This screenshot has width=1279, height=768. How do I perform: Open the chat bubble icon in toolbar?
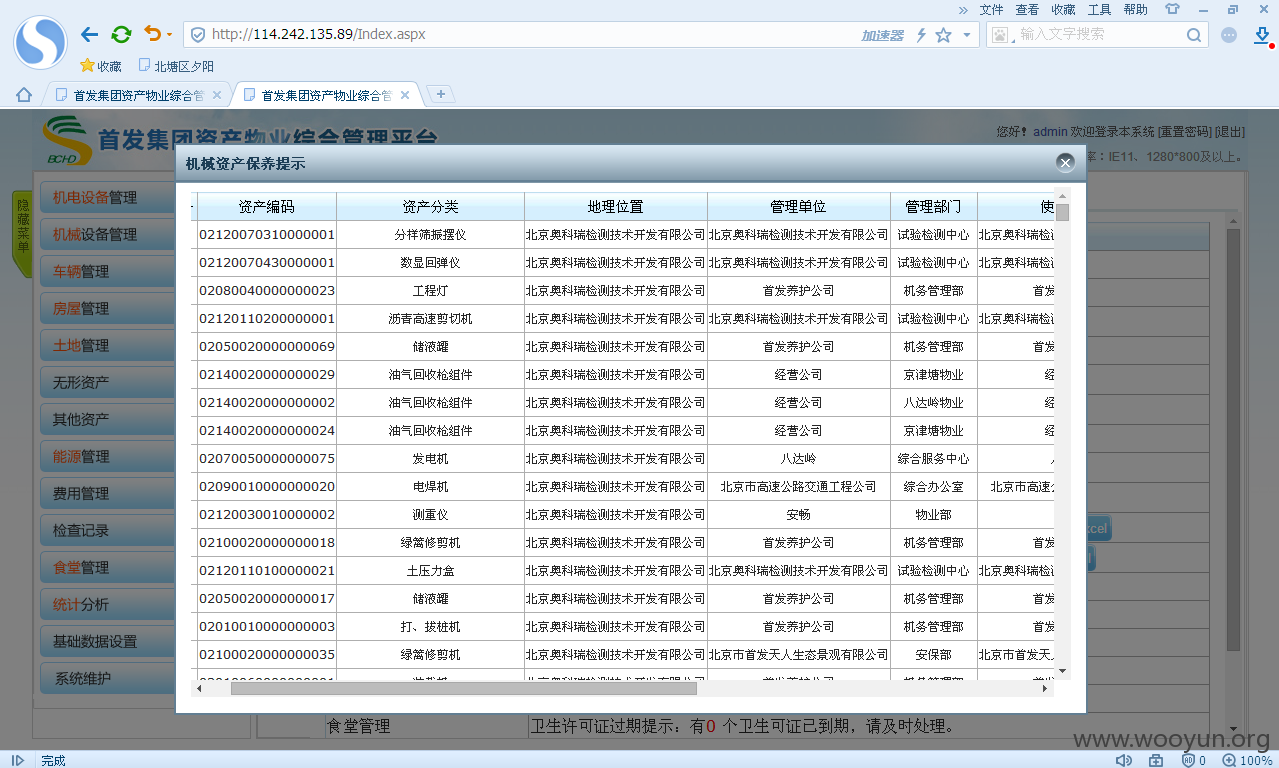coord(1229,35)
